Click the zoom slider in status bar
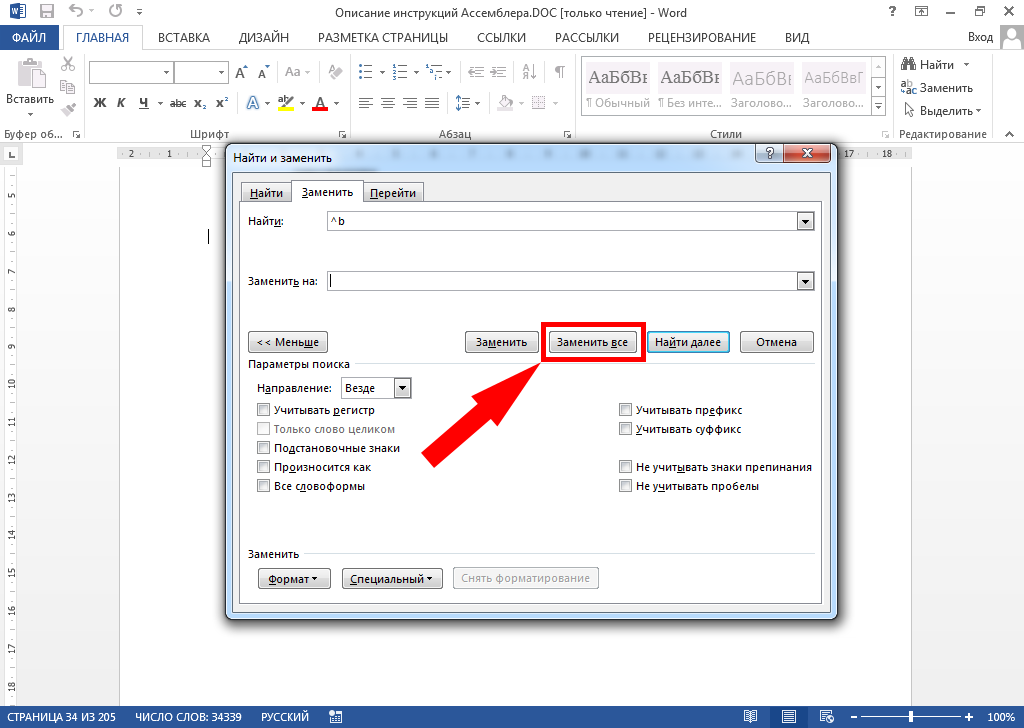The width and height of the screenshot is (1024, 728). pyautogui.click(x=910, y=717)
